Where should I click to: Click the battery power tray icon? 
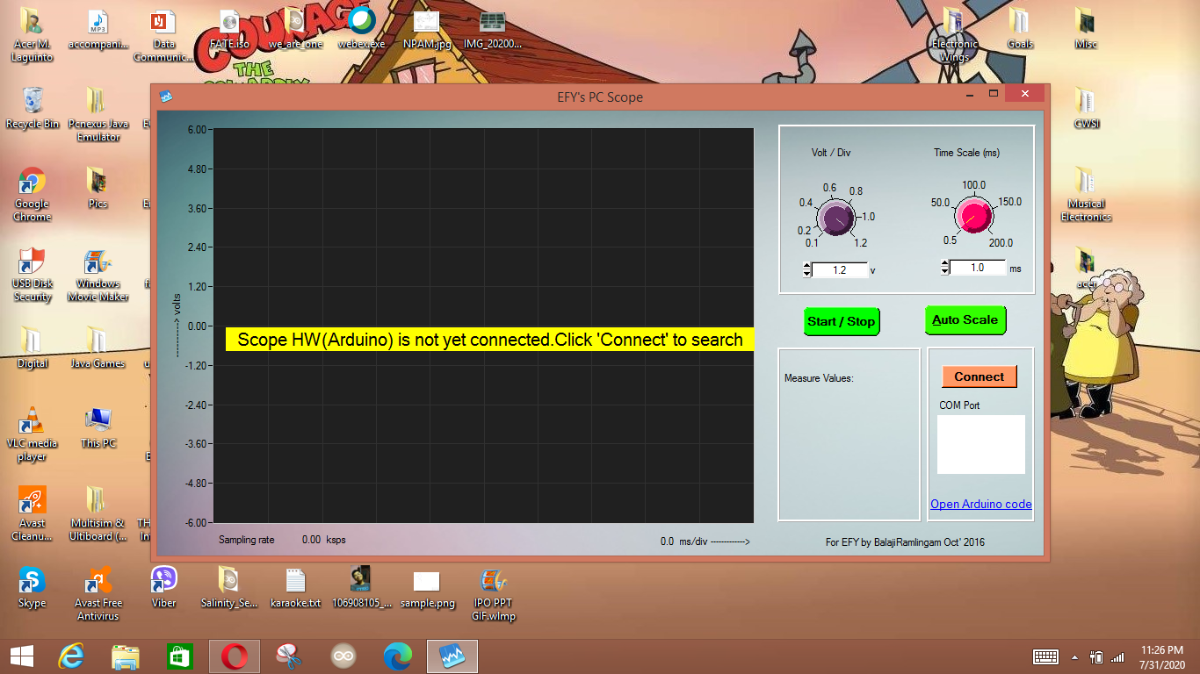(x=1097, y=656)
